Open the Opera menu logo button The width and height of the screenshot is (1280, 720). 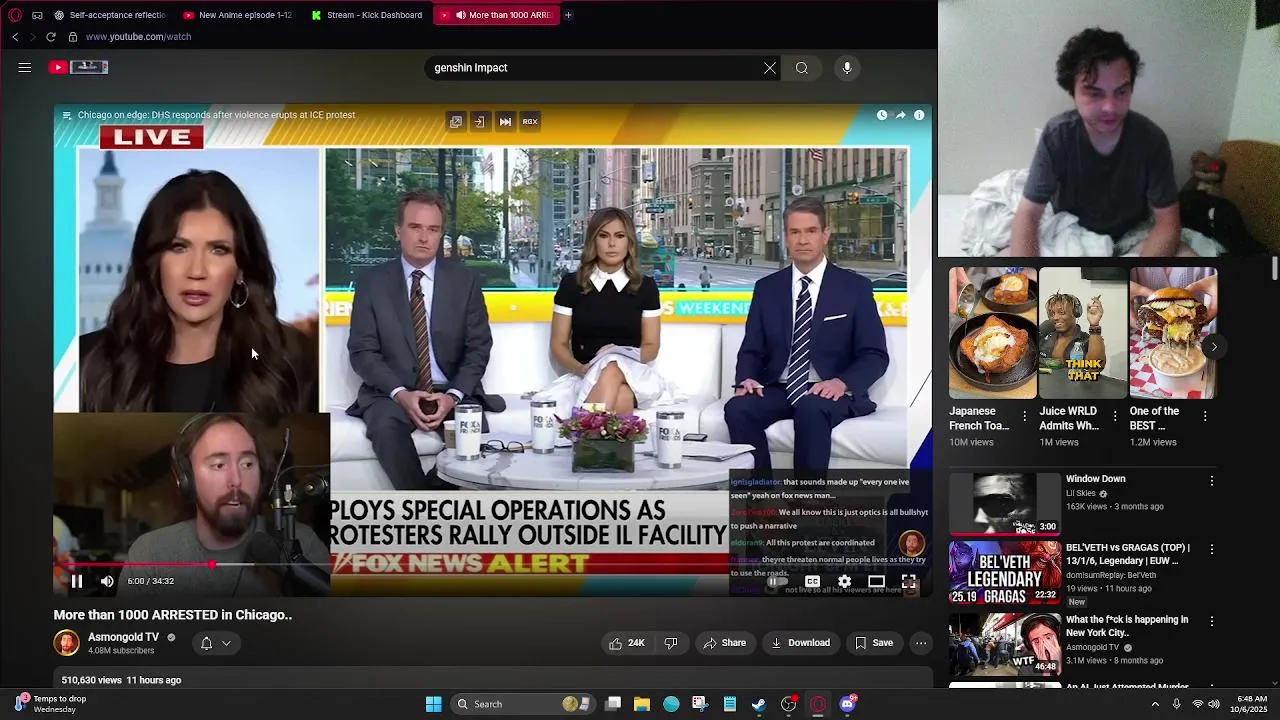tap(14, 15)
